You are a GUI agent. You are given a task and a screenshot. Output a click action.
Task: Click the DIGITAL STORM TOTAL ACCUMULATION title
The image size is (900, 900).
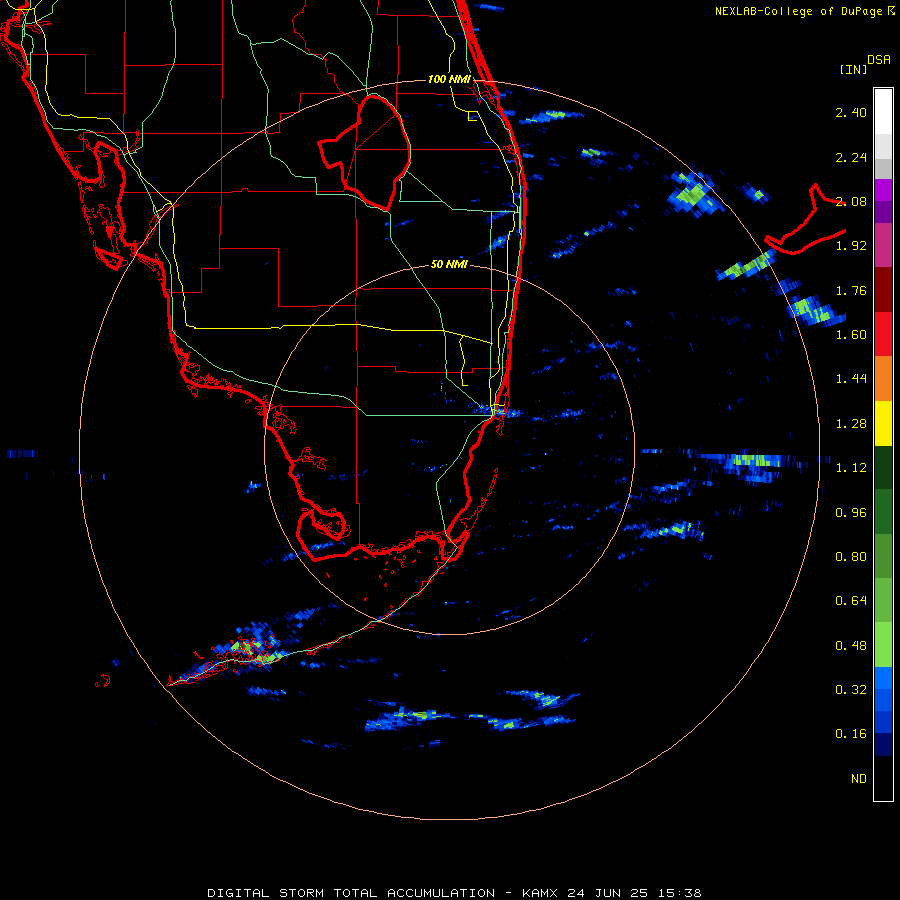(351, 893)
